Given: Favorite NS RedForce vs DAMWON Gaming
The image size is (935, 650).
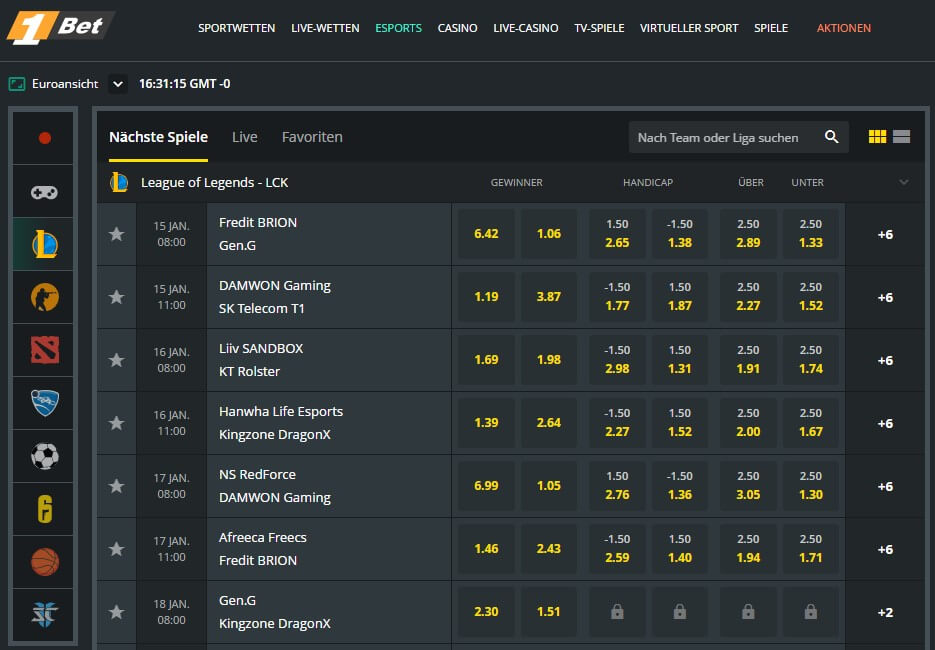Looking at the screenshot, I should pos(116,486).
